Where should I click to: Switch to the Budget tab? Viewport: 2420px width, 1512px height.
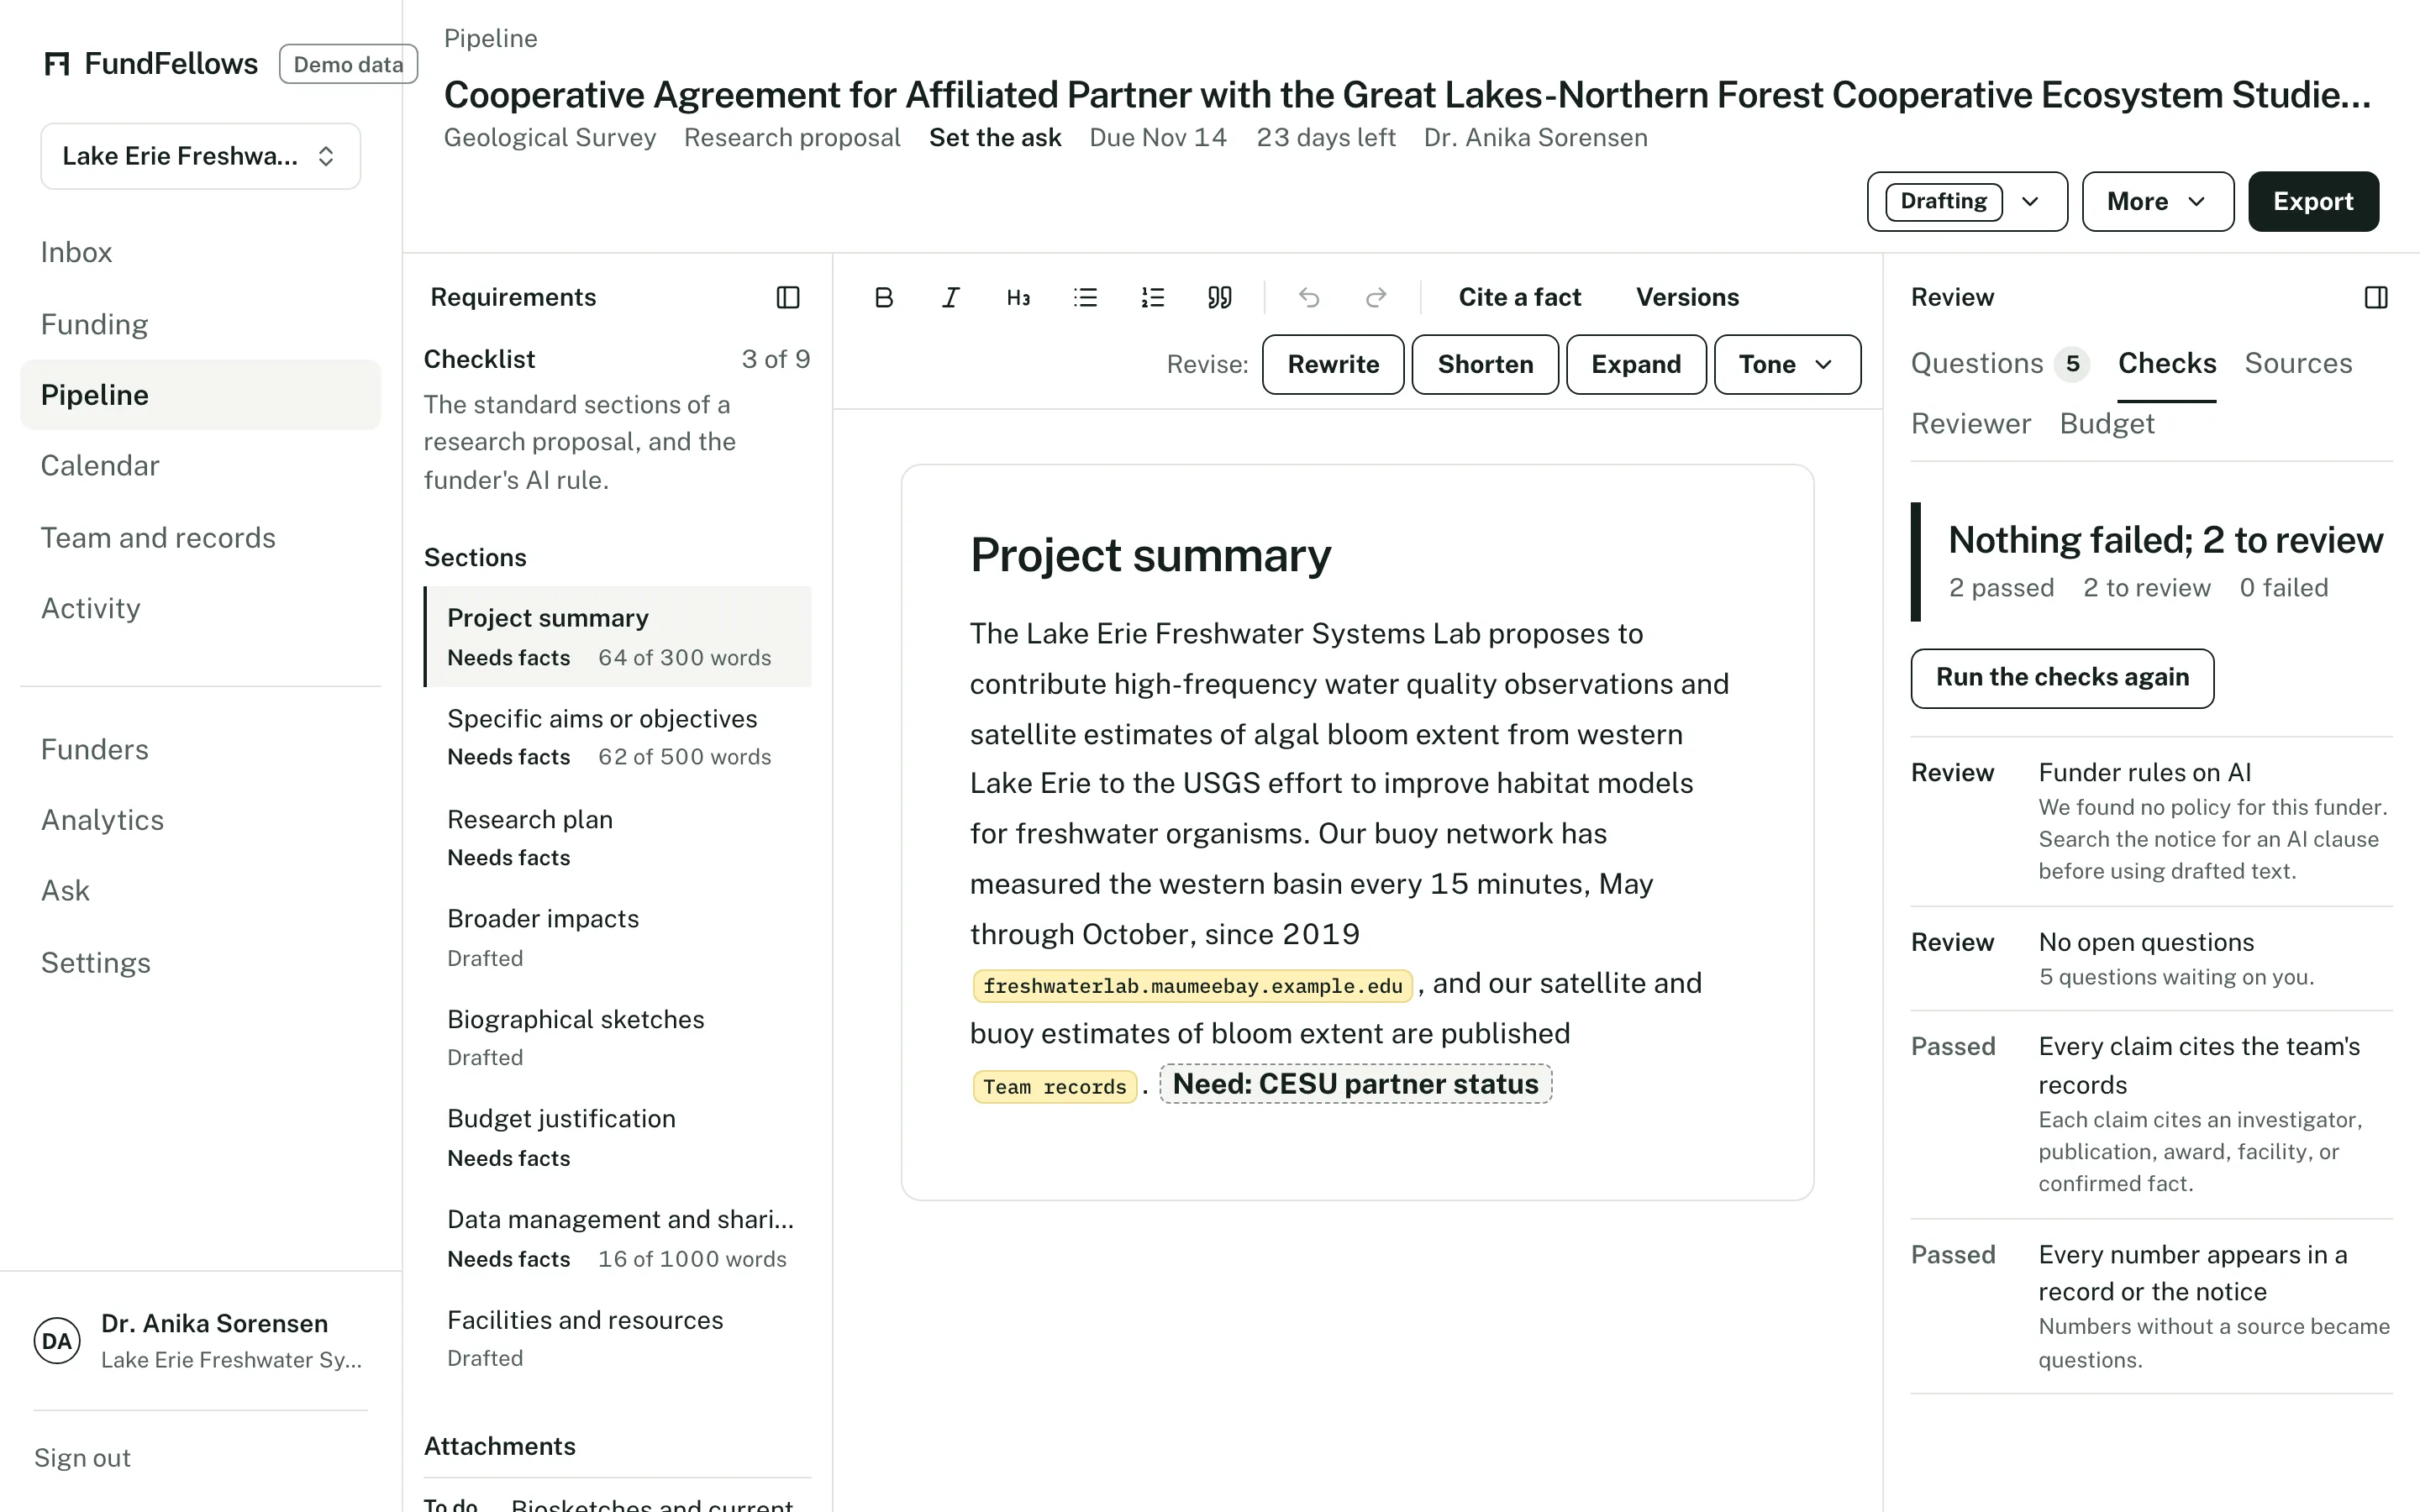coord(2107,424)
